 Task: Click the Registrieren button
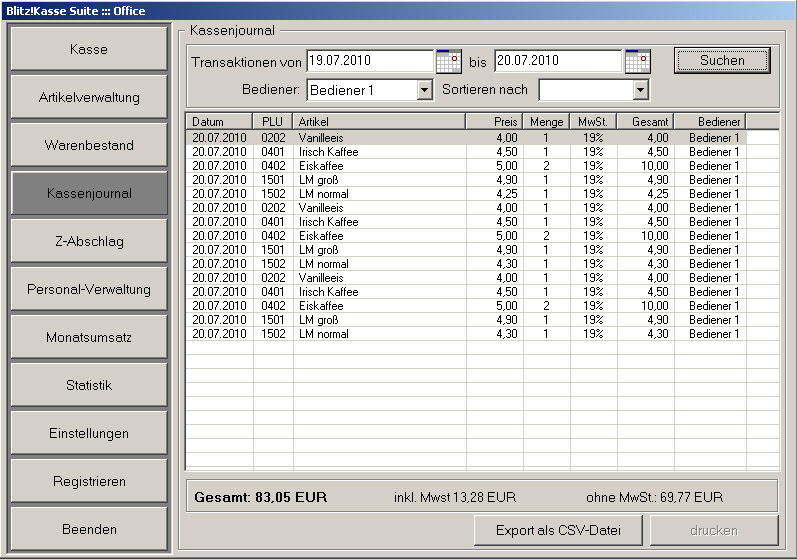[x=89, y=481]
